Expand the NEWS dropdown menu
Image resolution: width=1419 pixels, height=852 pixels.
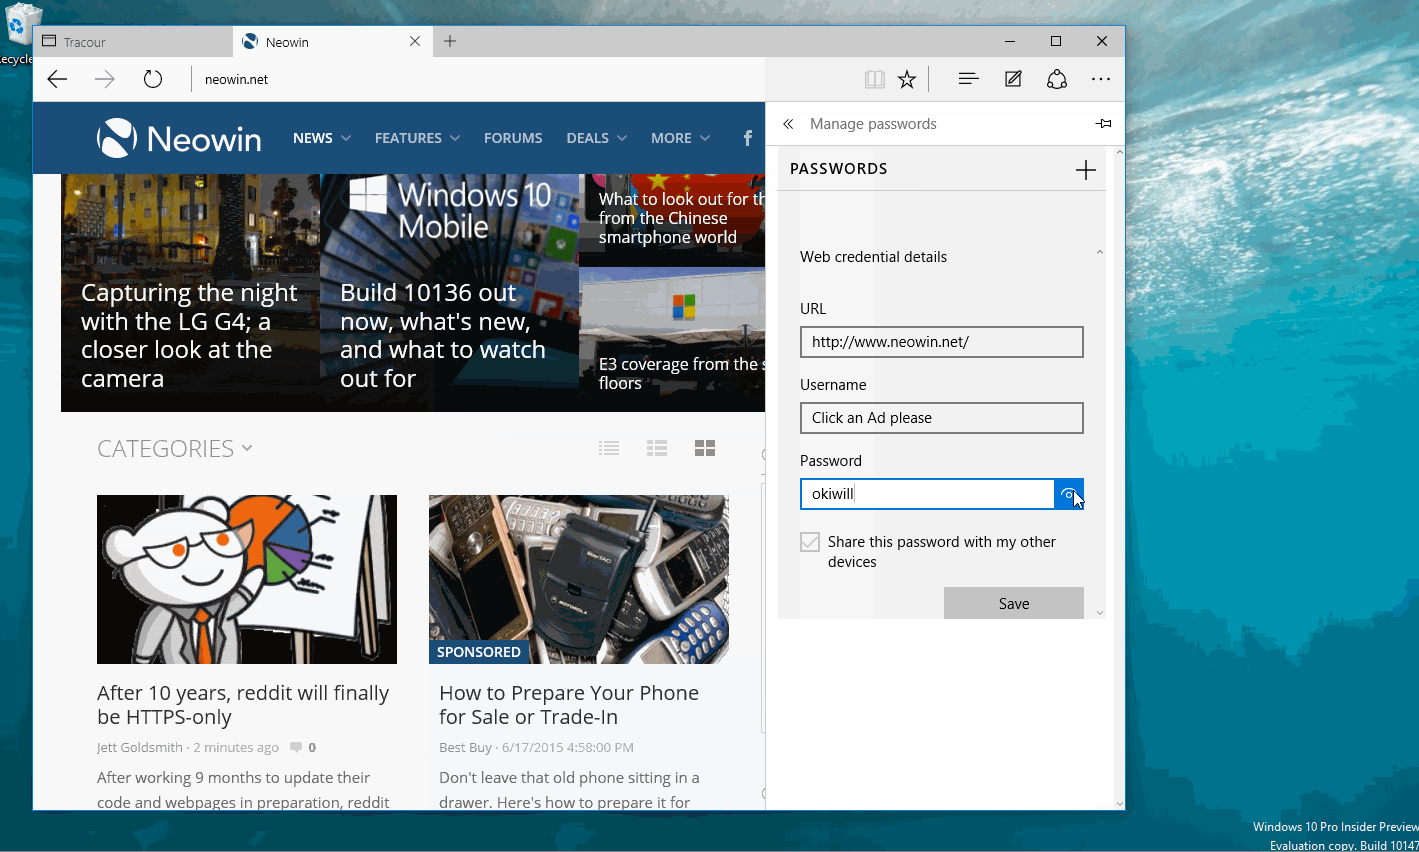coord(321,138)
